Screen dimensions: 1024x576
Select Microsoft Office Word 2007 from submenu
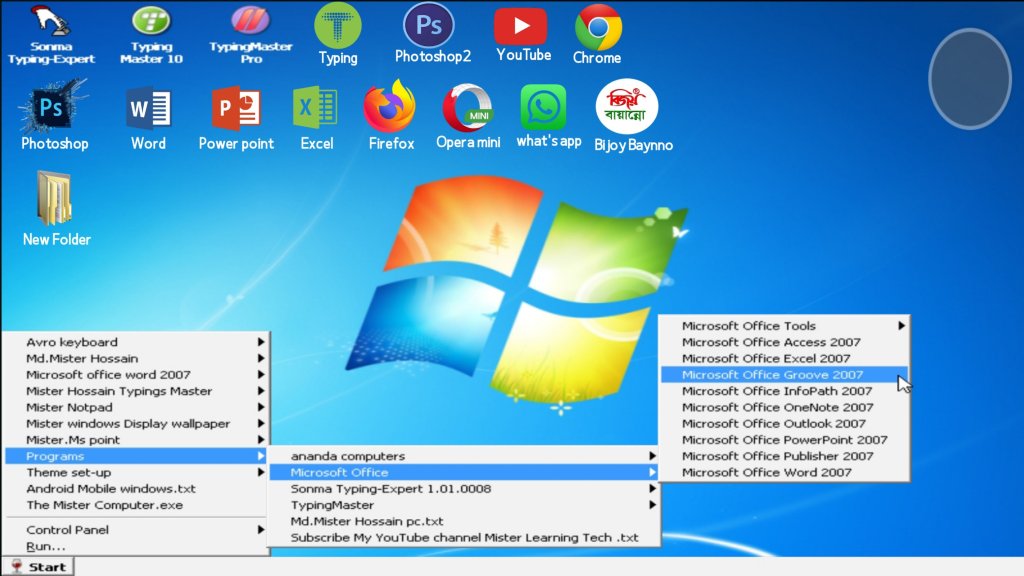point(766,472)
